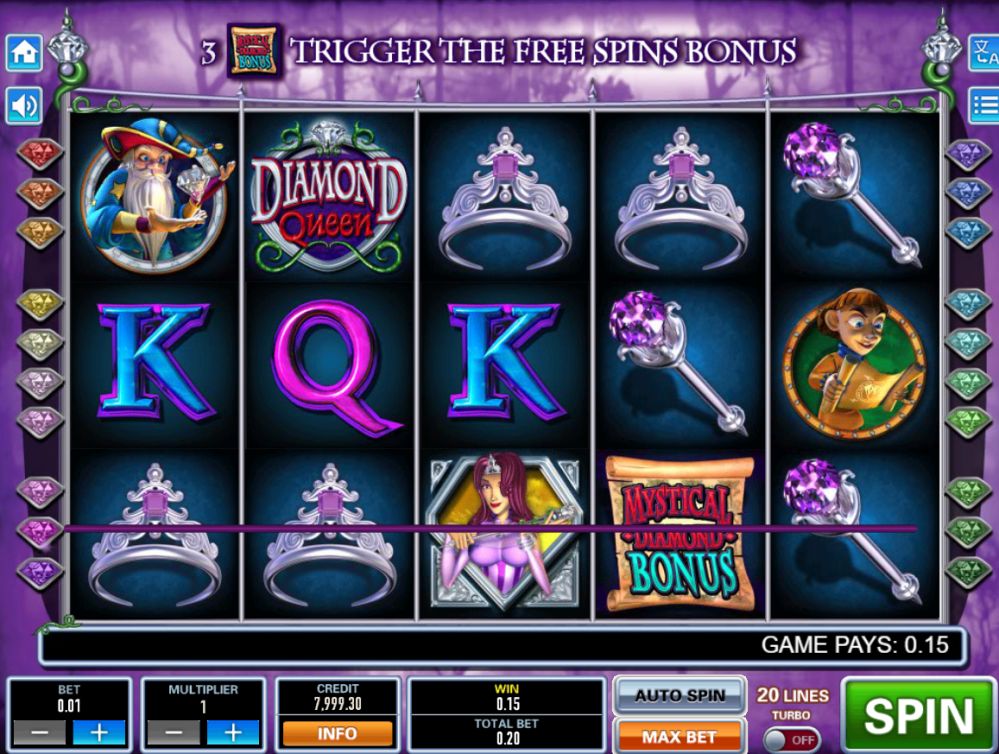Click the Max Bet button

(679, 737)
